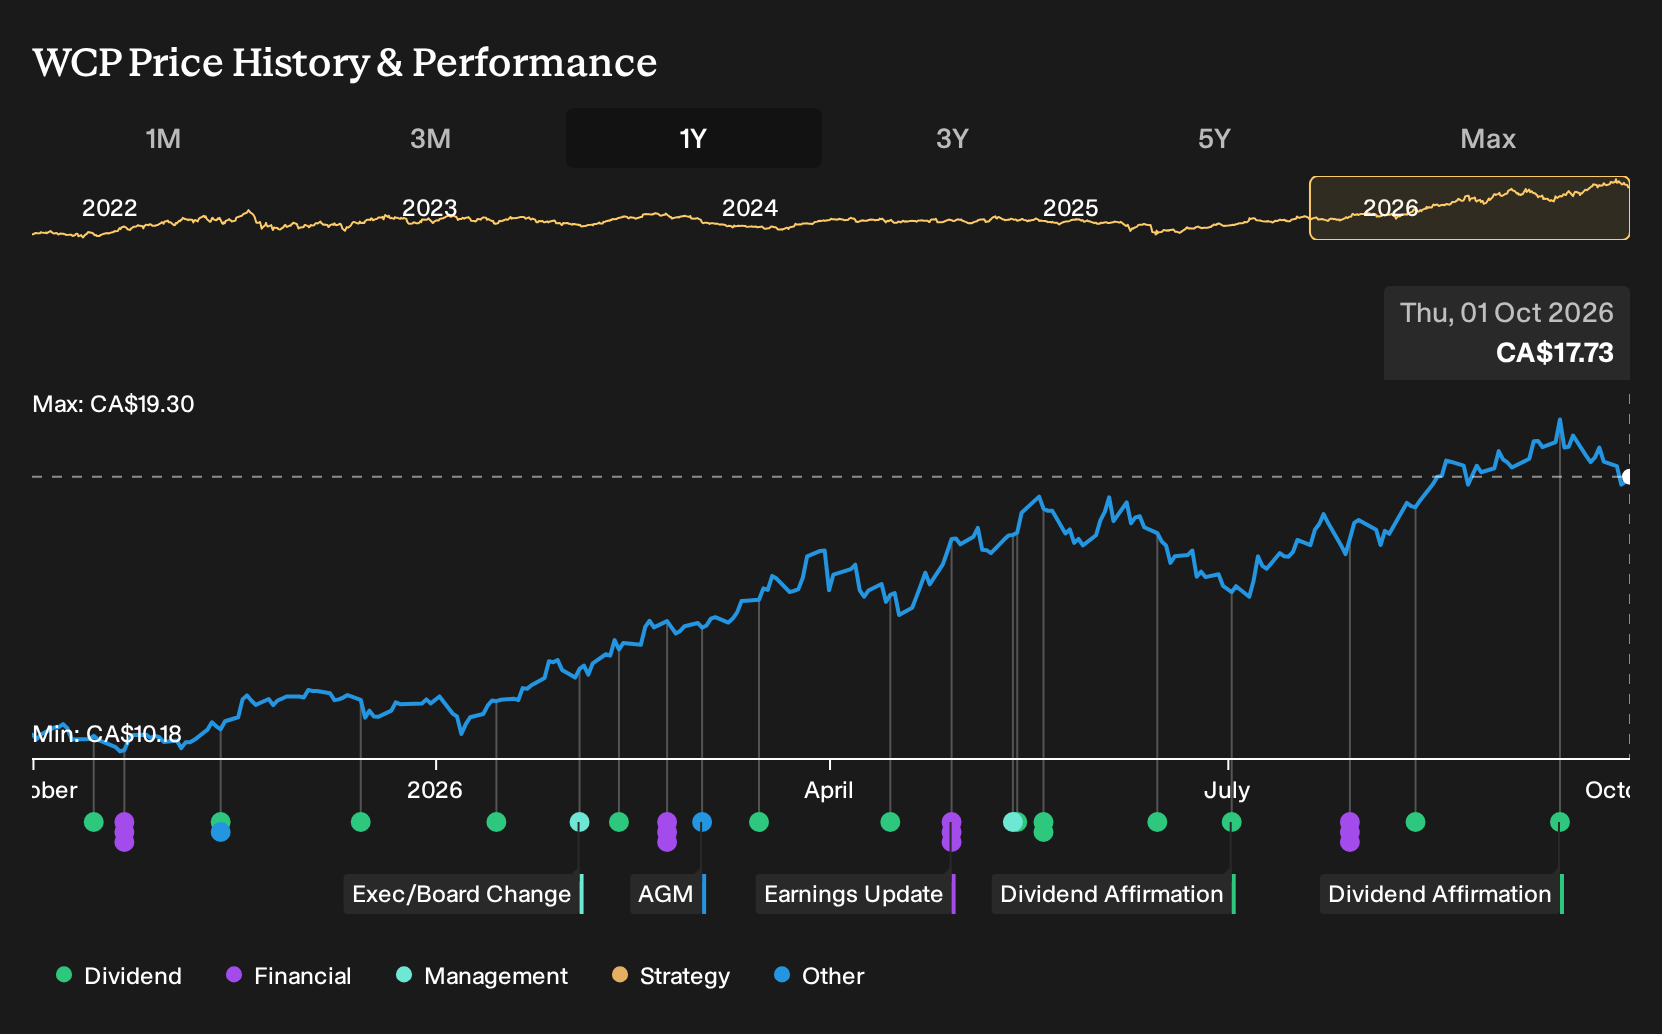
Task: Click the highlighted 2026 range selector window
Action: 1470,208
